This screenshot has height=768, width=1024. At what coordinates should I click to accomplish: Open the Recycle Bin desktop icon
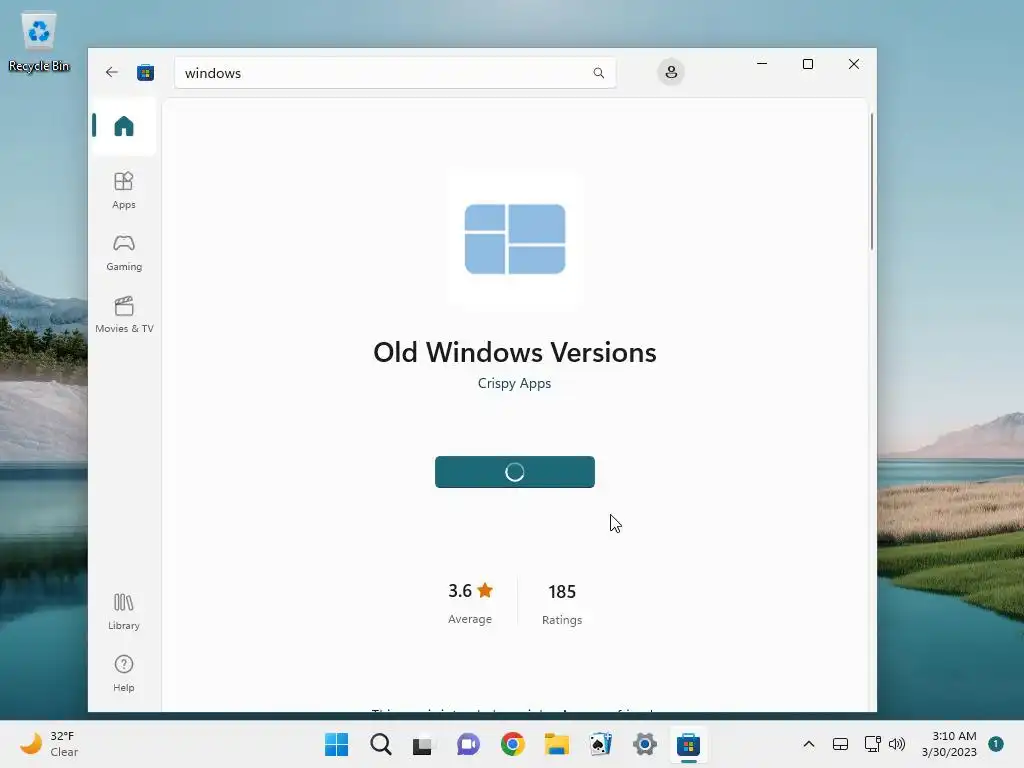pos(39,42)
